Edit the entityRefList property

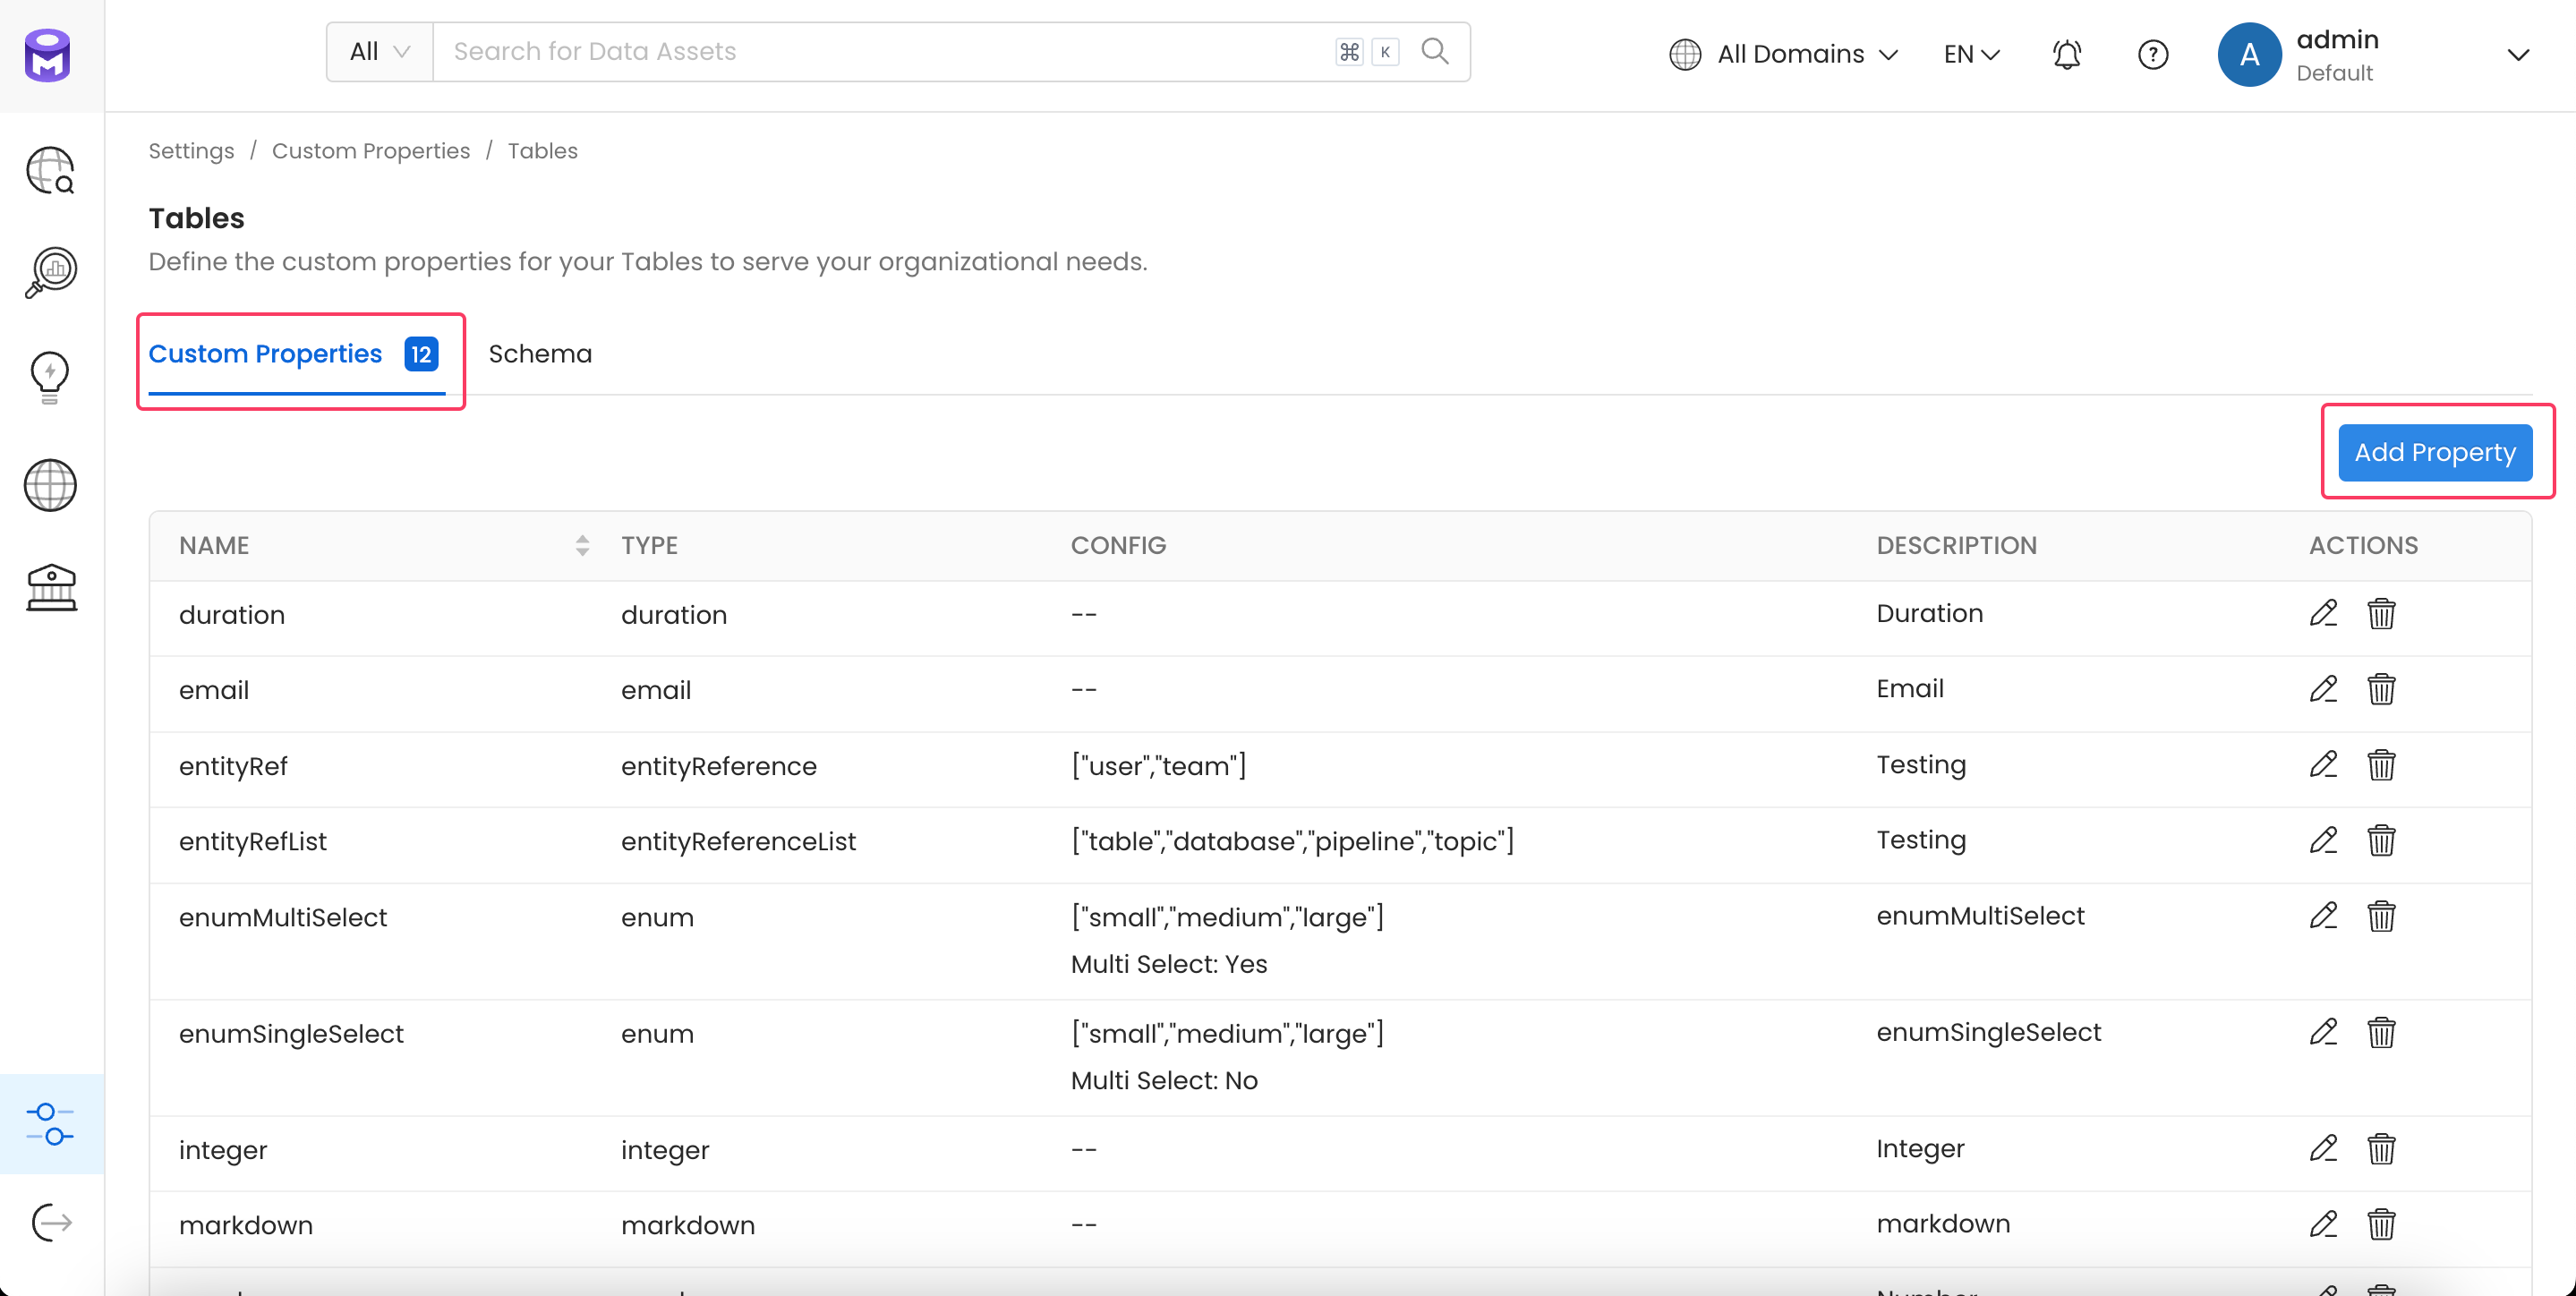point(2323,840)
